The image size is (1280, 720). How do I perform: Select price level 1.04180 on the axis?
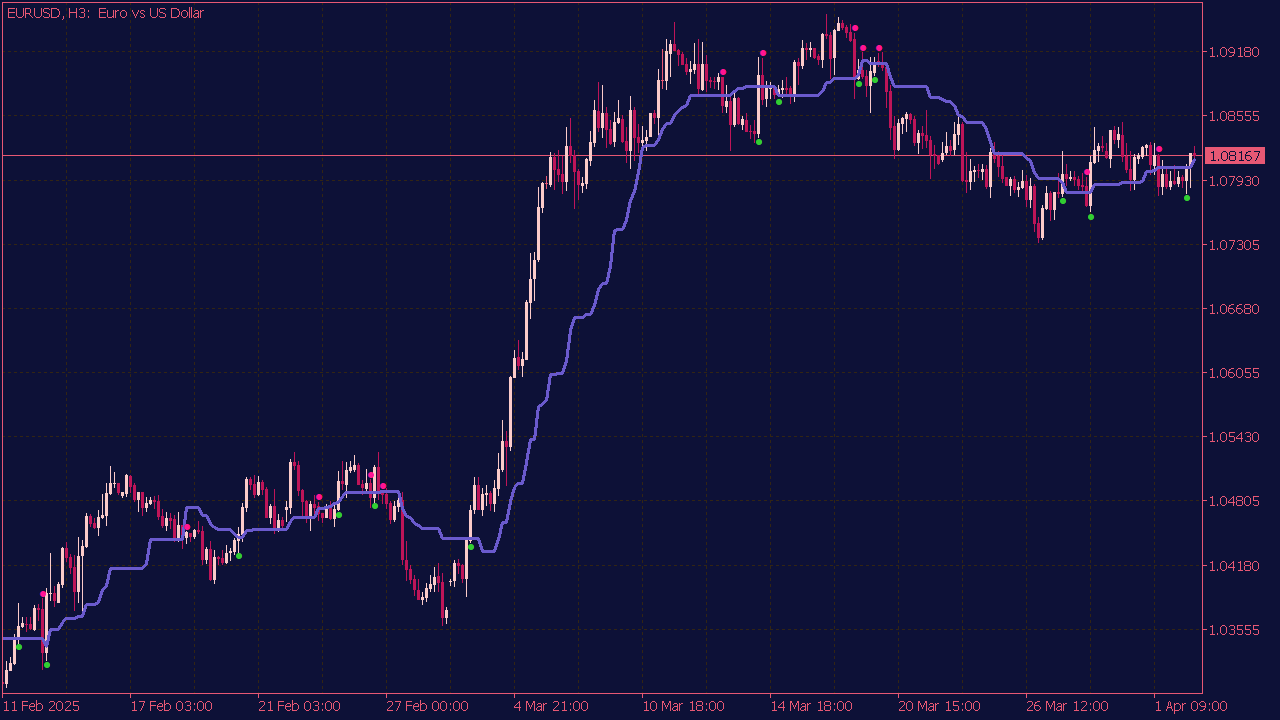[x=1234, y=566]
